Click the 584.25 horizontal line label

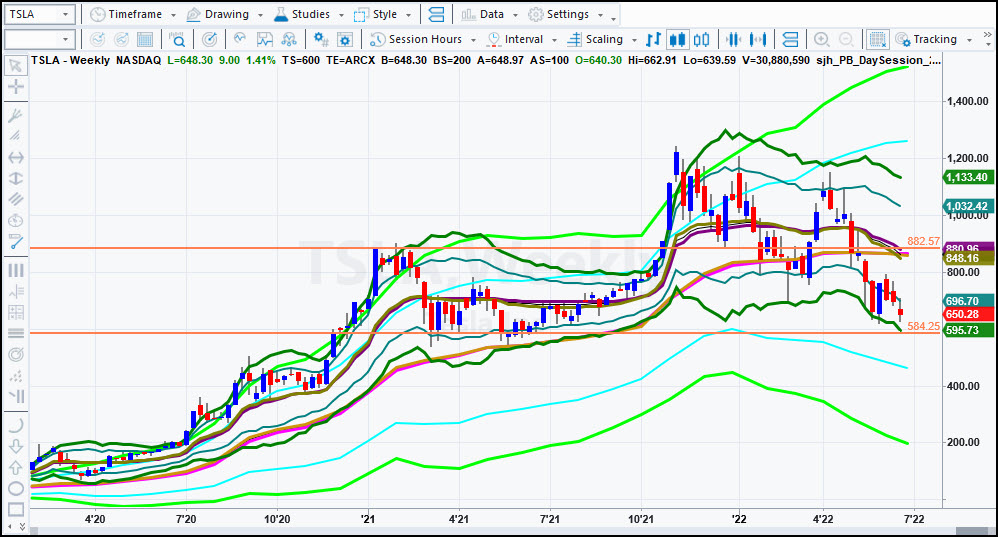(924, 326)
